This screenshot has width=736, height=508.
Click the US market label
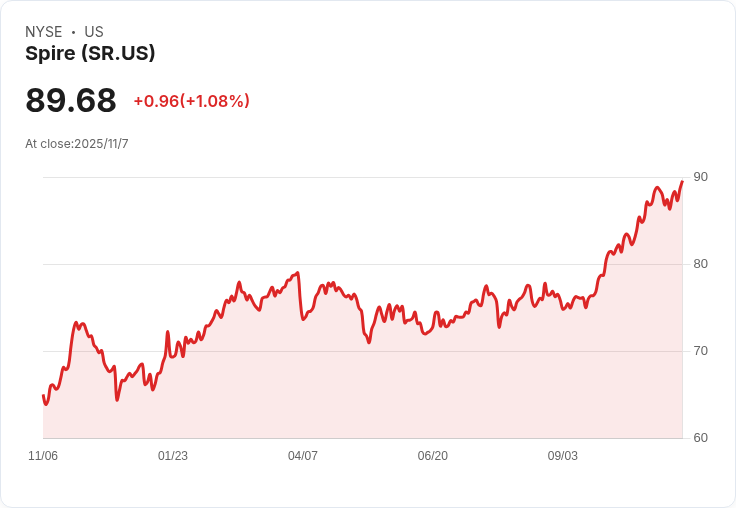pyautogui.click(x=94, y=32)
